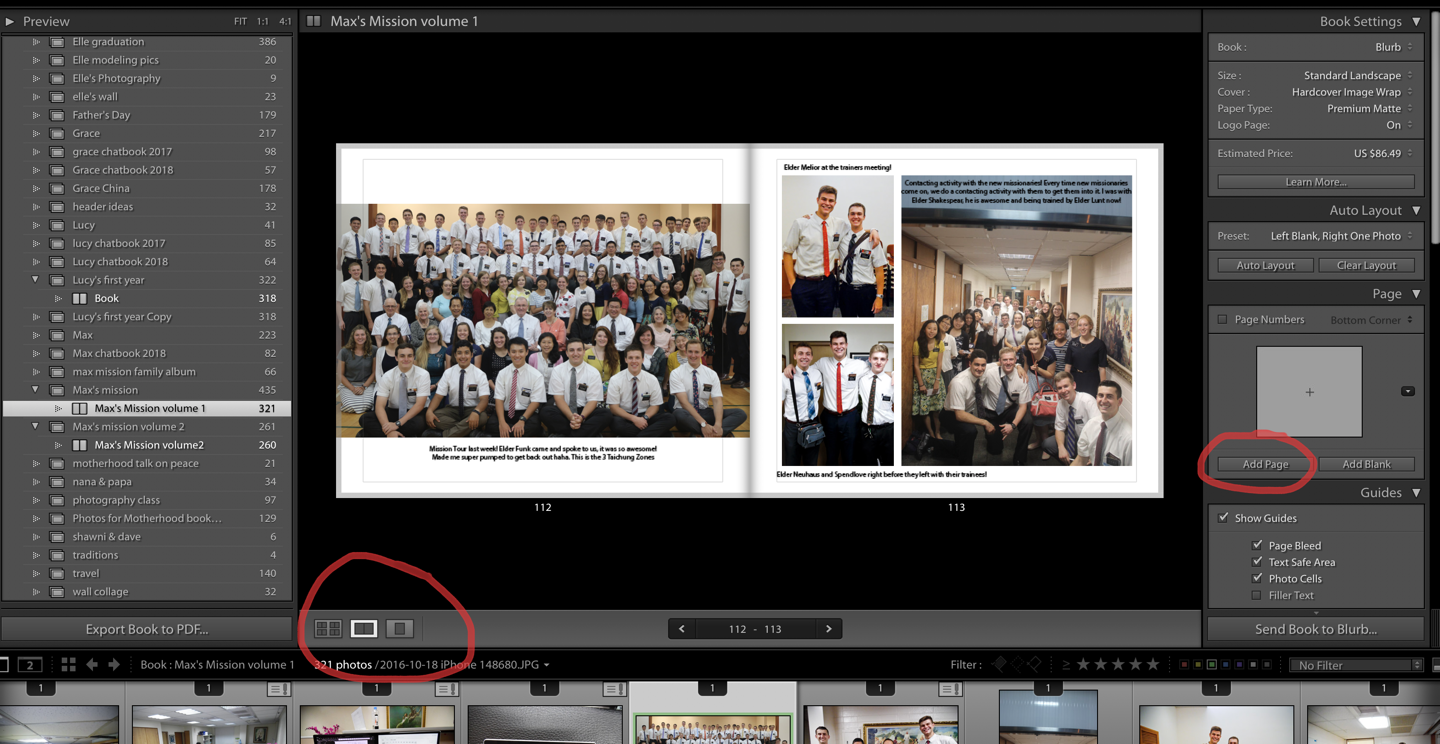Click the page range field 112 - 113
This screenshot has height=744, width=1440.
(x=755, y=629)
